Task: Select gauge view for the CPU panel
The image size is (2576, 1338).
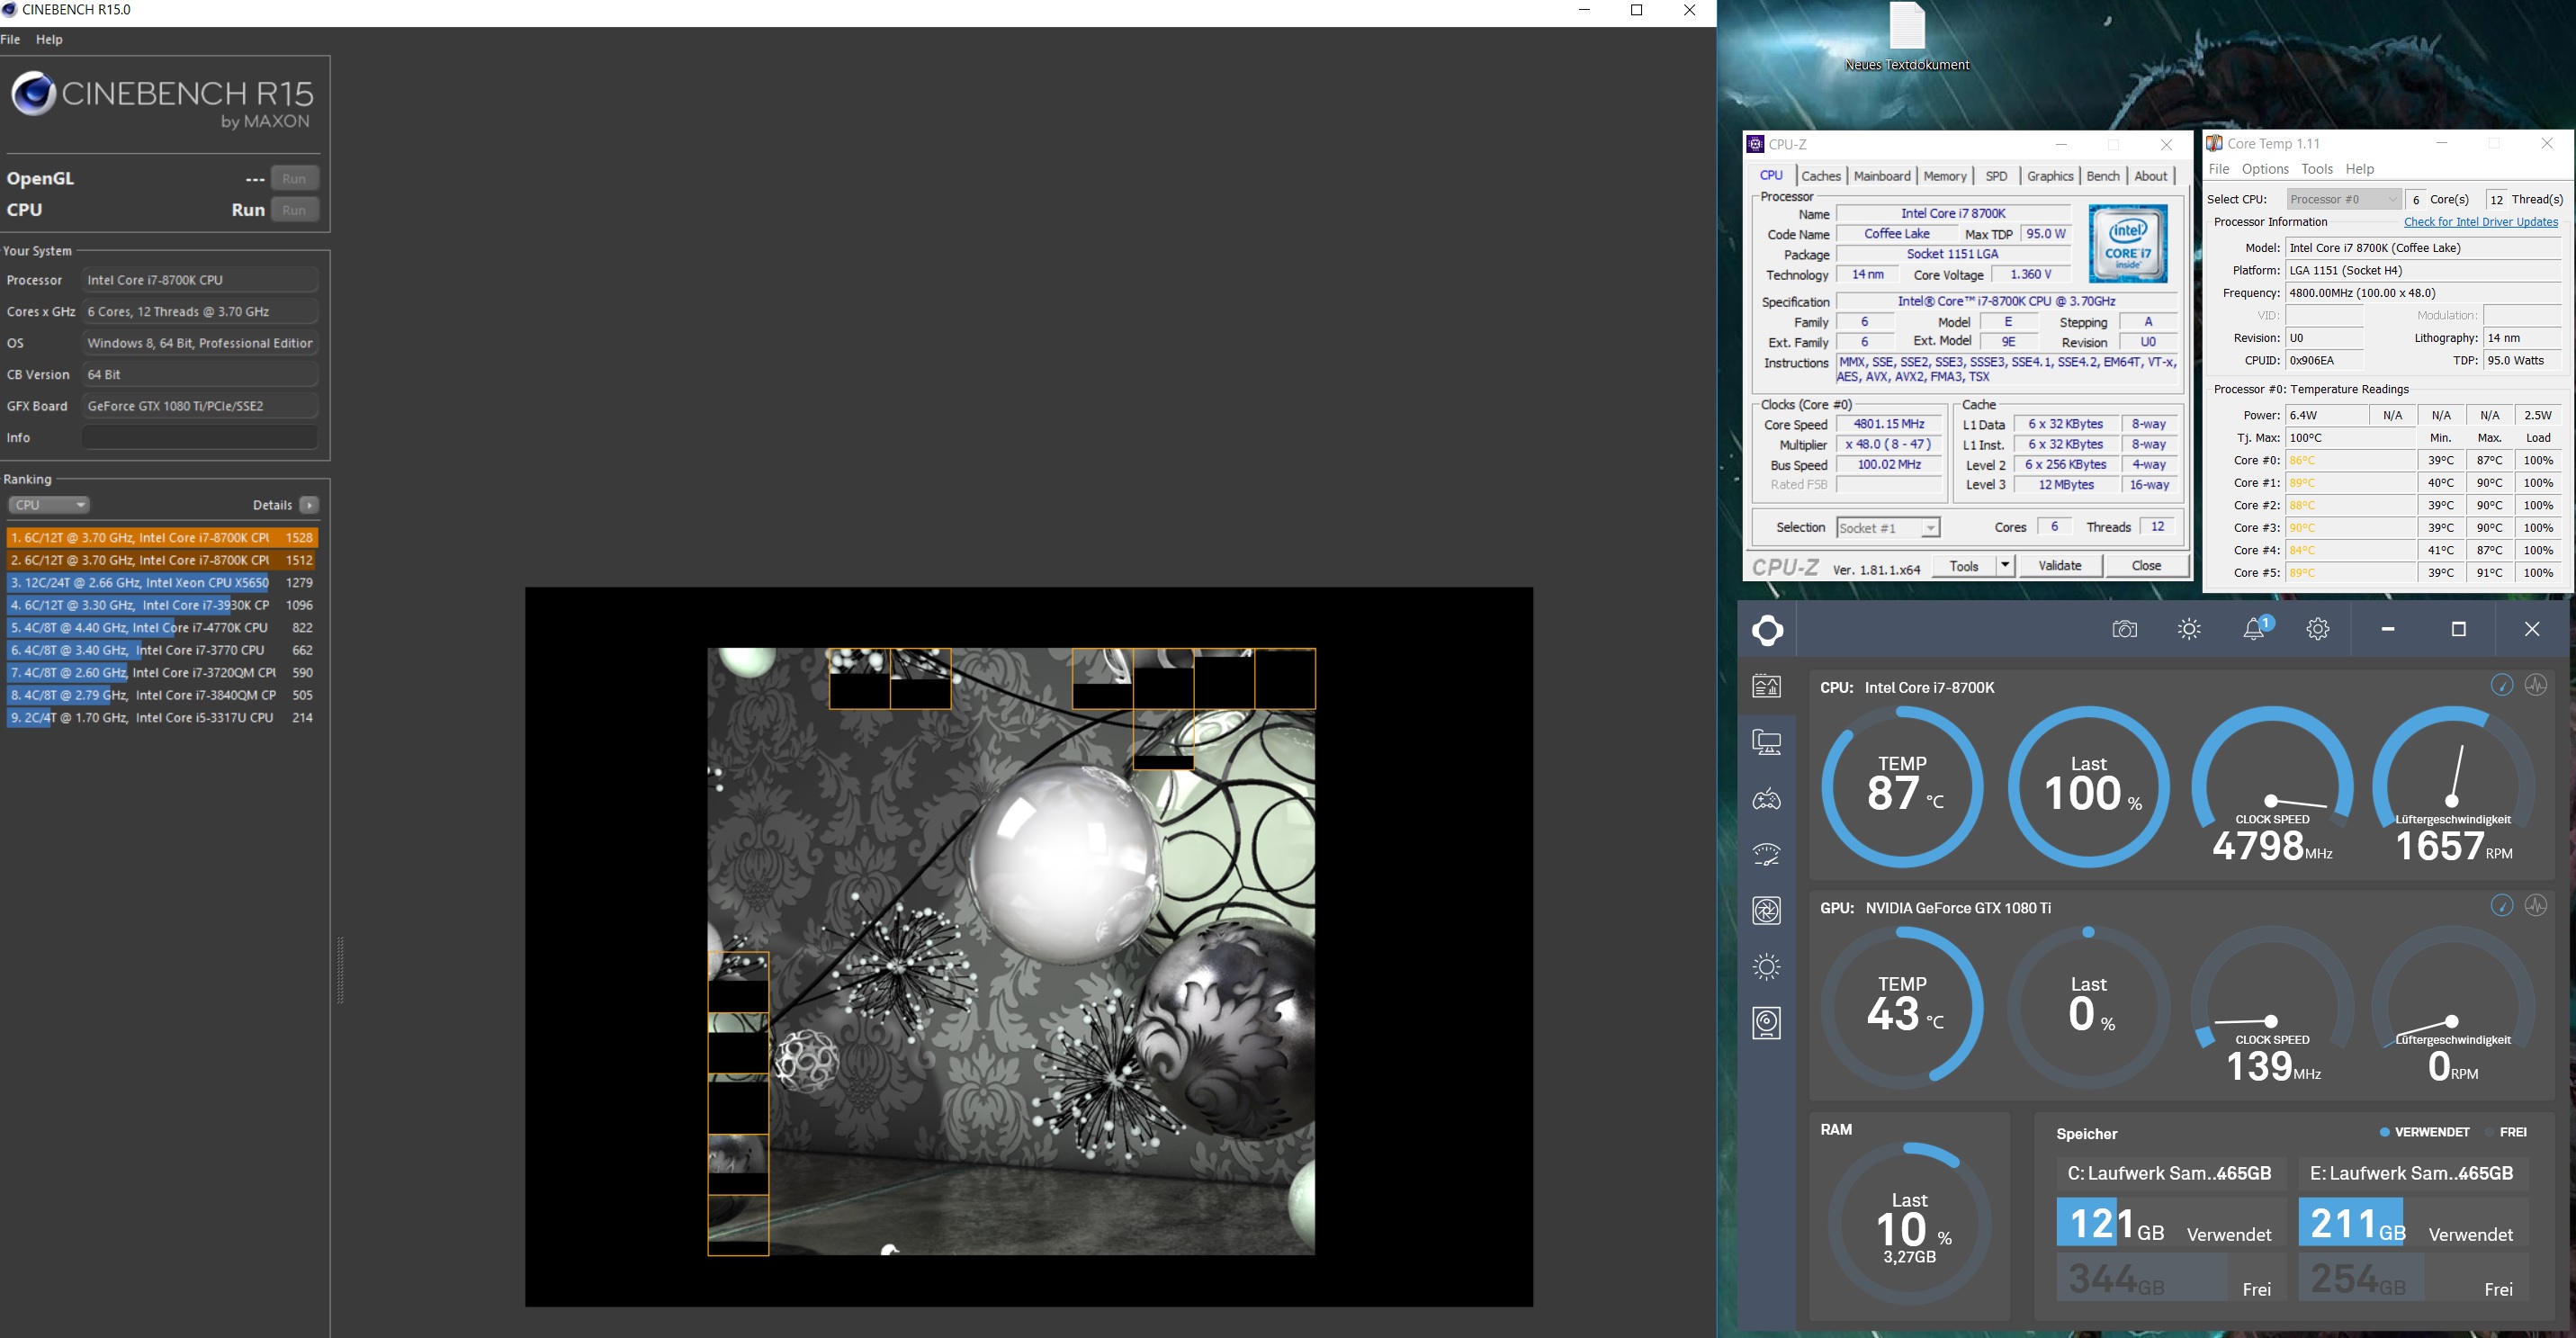Action: (x=2502, y=685)
